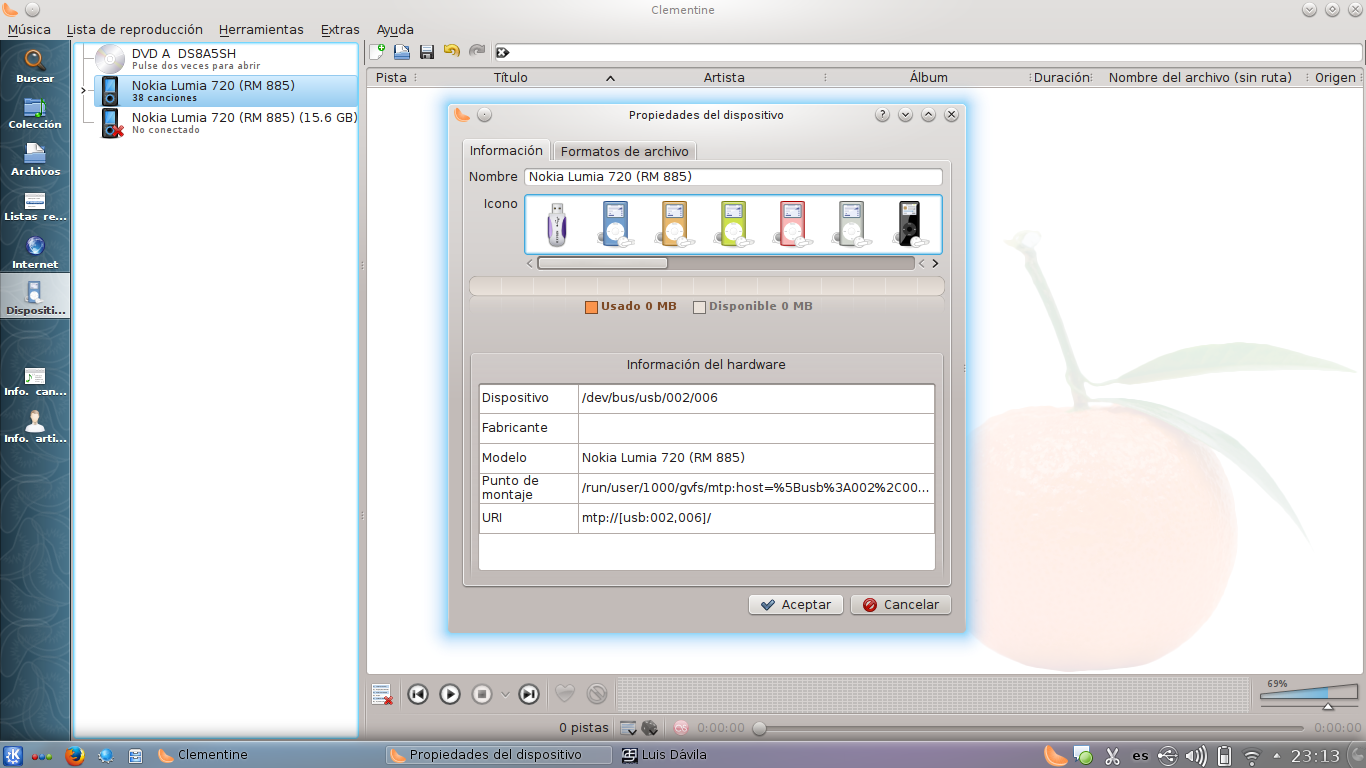This screenshot has height=768, width=1366.
Task: Open the Colección sidebar panel
Action: 35,113
